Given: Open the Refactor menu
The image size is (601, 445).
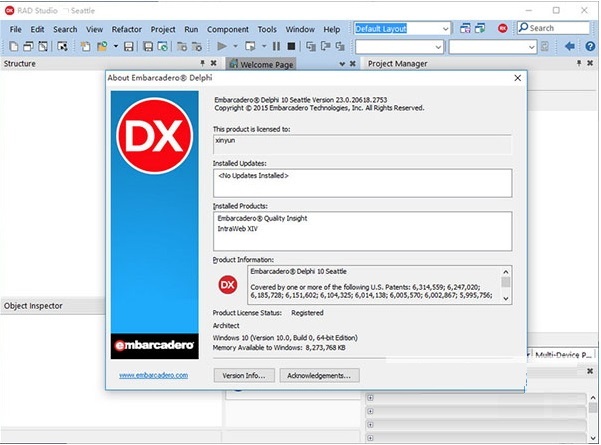Looking at the screenshot, I should click(x=126, y=29).
